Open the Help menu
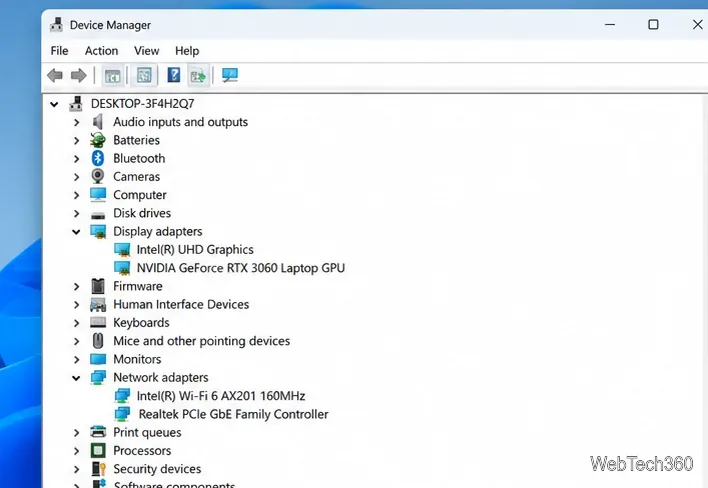Screen dimensions: 708x488 187,51
